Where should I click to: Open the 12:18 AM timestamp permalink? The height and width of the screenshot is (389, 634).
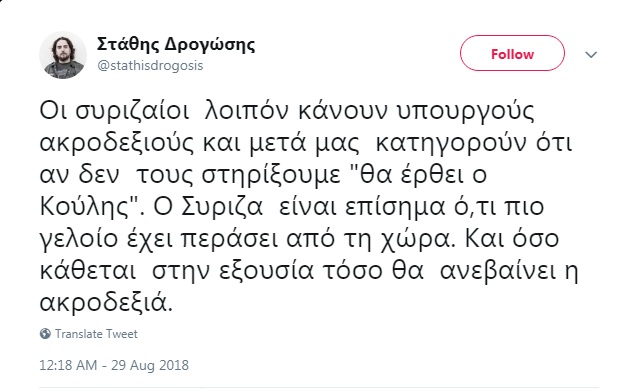click(68, 365)
